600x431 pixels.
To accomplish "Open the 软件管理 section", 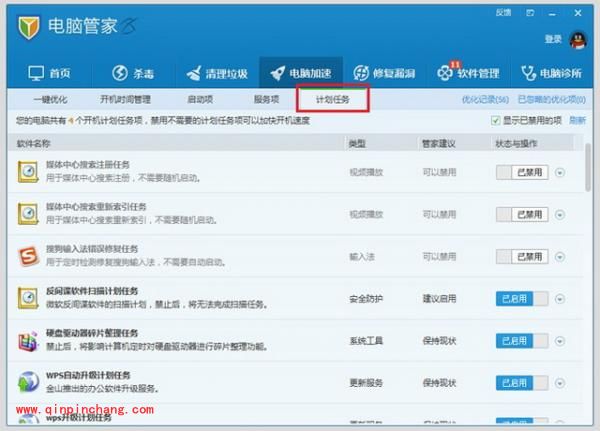I will tap(468, 72).
